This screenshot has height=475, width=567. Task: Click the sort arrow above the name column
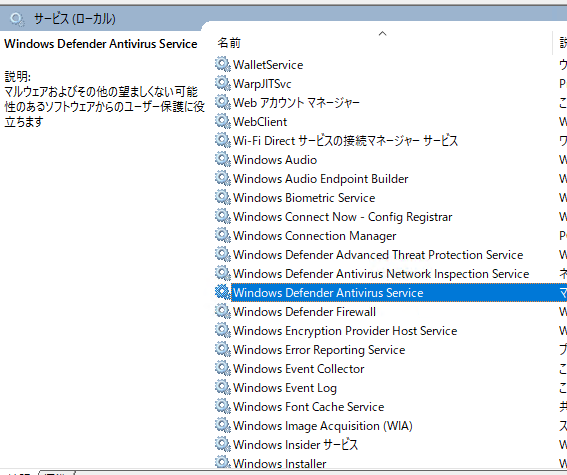point(382,34)
